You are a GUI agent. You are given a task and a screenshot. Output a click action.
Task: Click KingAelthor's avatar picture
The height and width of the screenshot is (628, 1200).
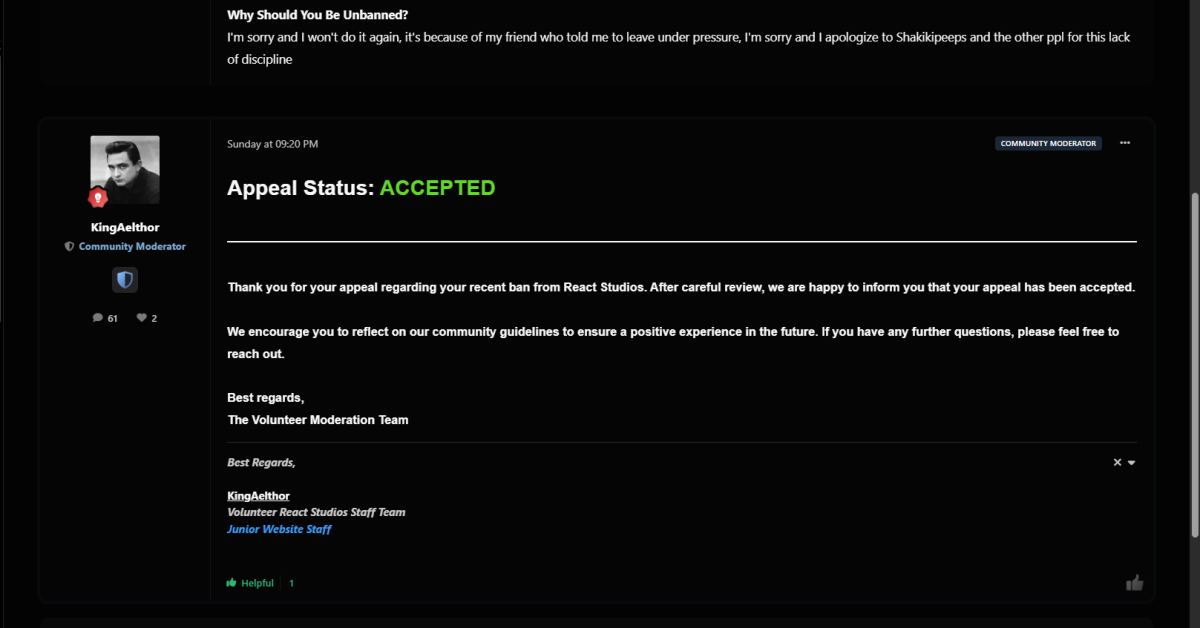(125, 170)
